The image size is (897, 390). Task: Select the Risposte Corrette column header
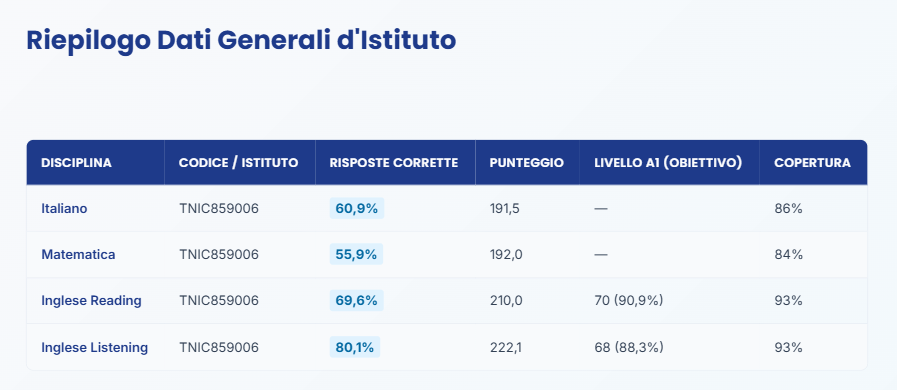click(395, 162)
